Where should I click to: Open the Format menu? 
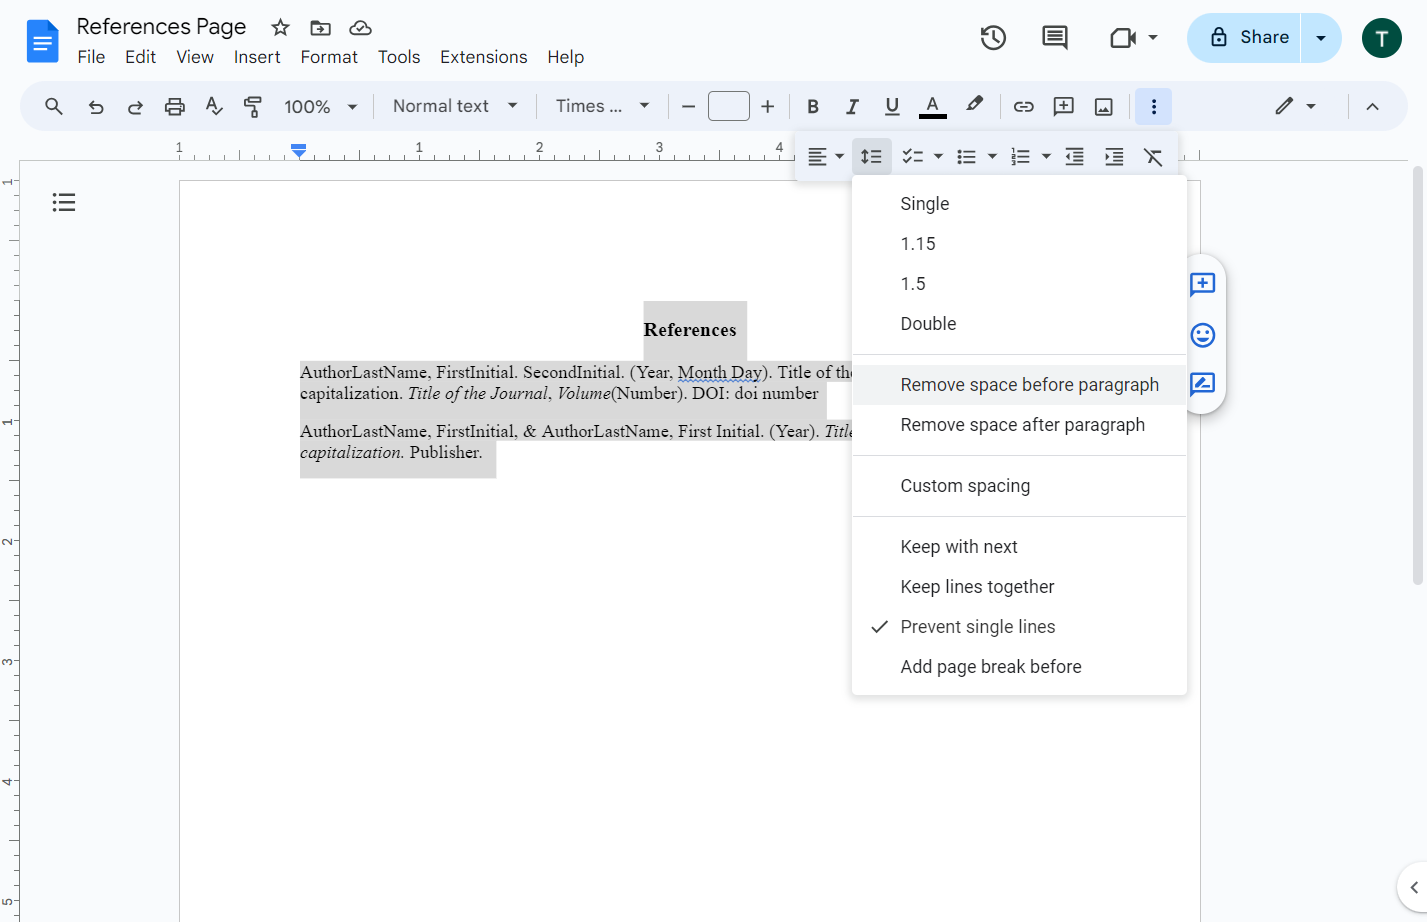(329, 57)
